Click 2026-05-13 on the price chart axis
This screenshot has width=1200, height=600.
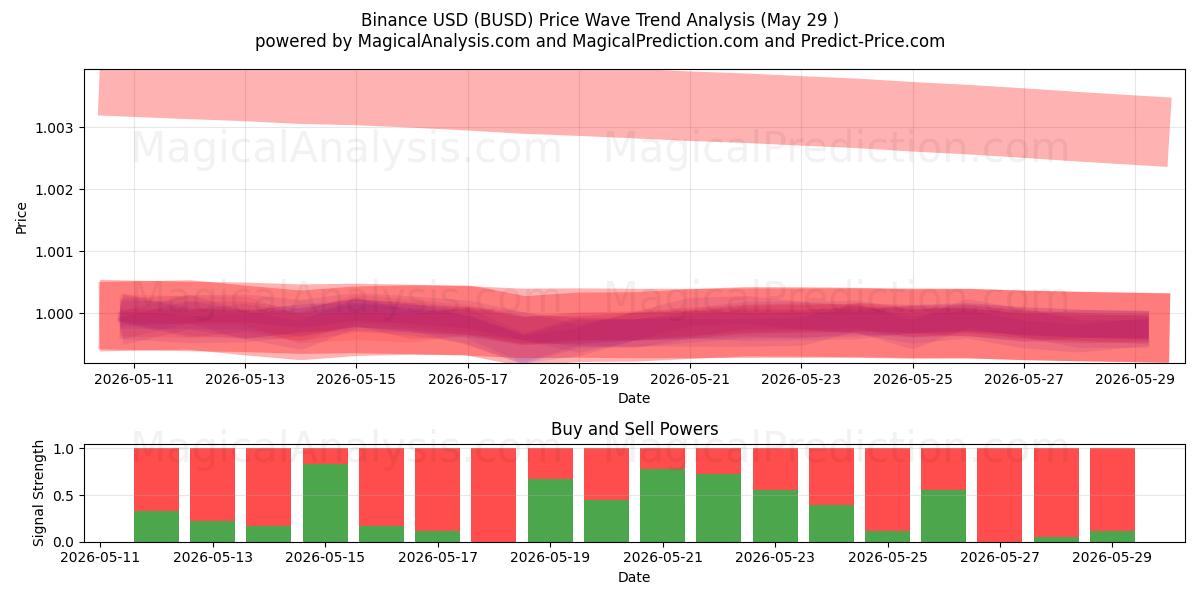(x=245, y=379)
